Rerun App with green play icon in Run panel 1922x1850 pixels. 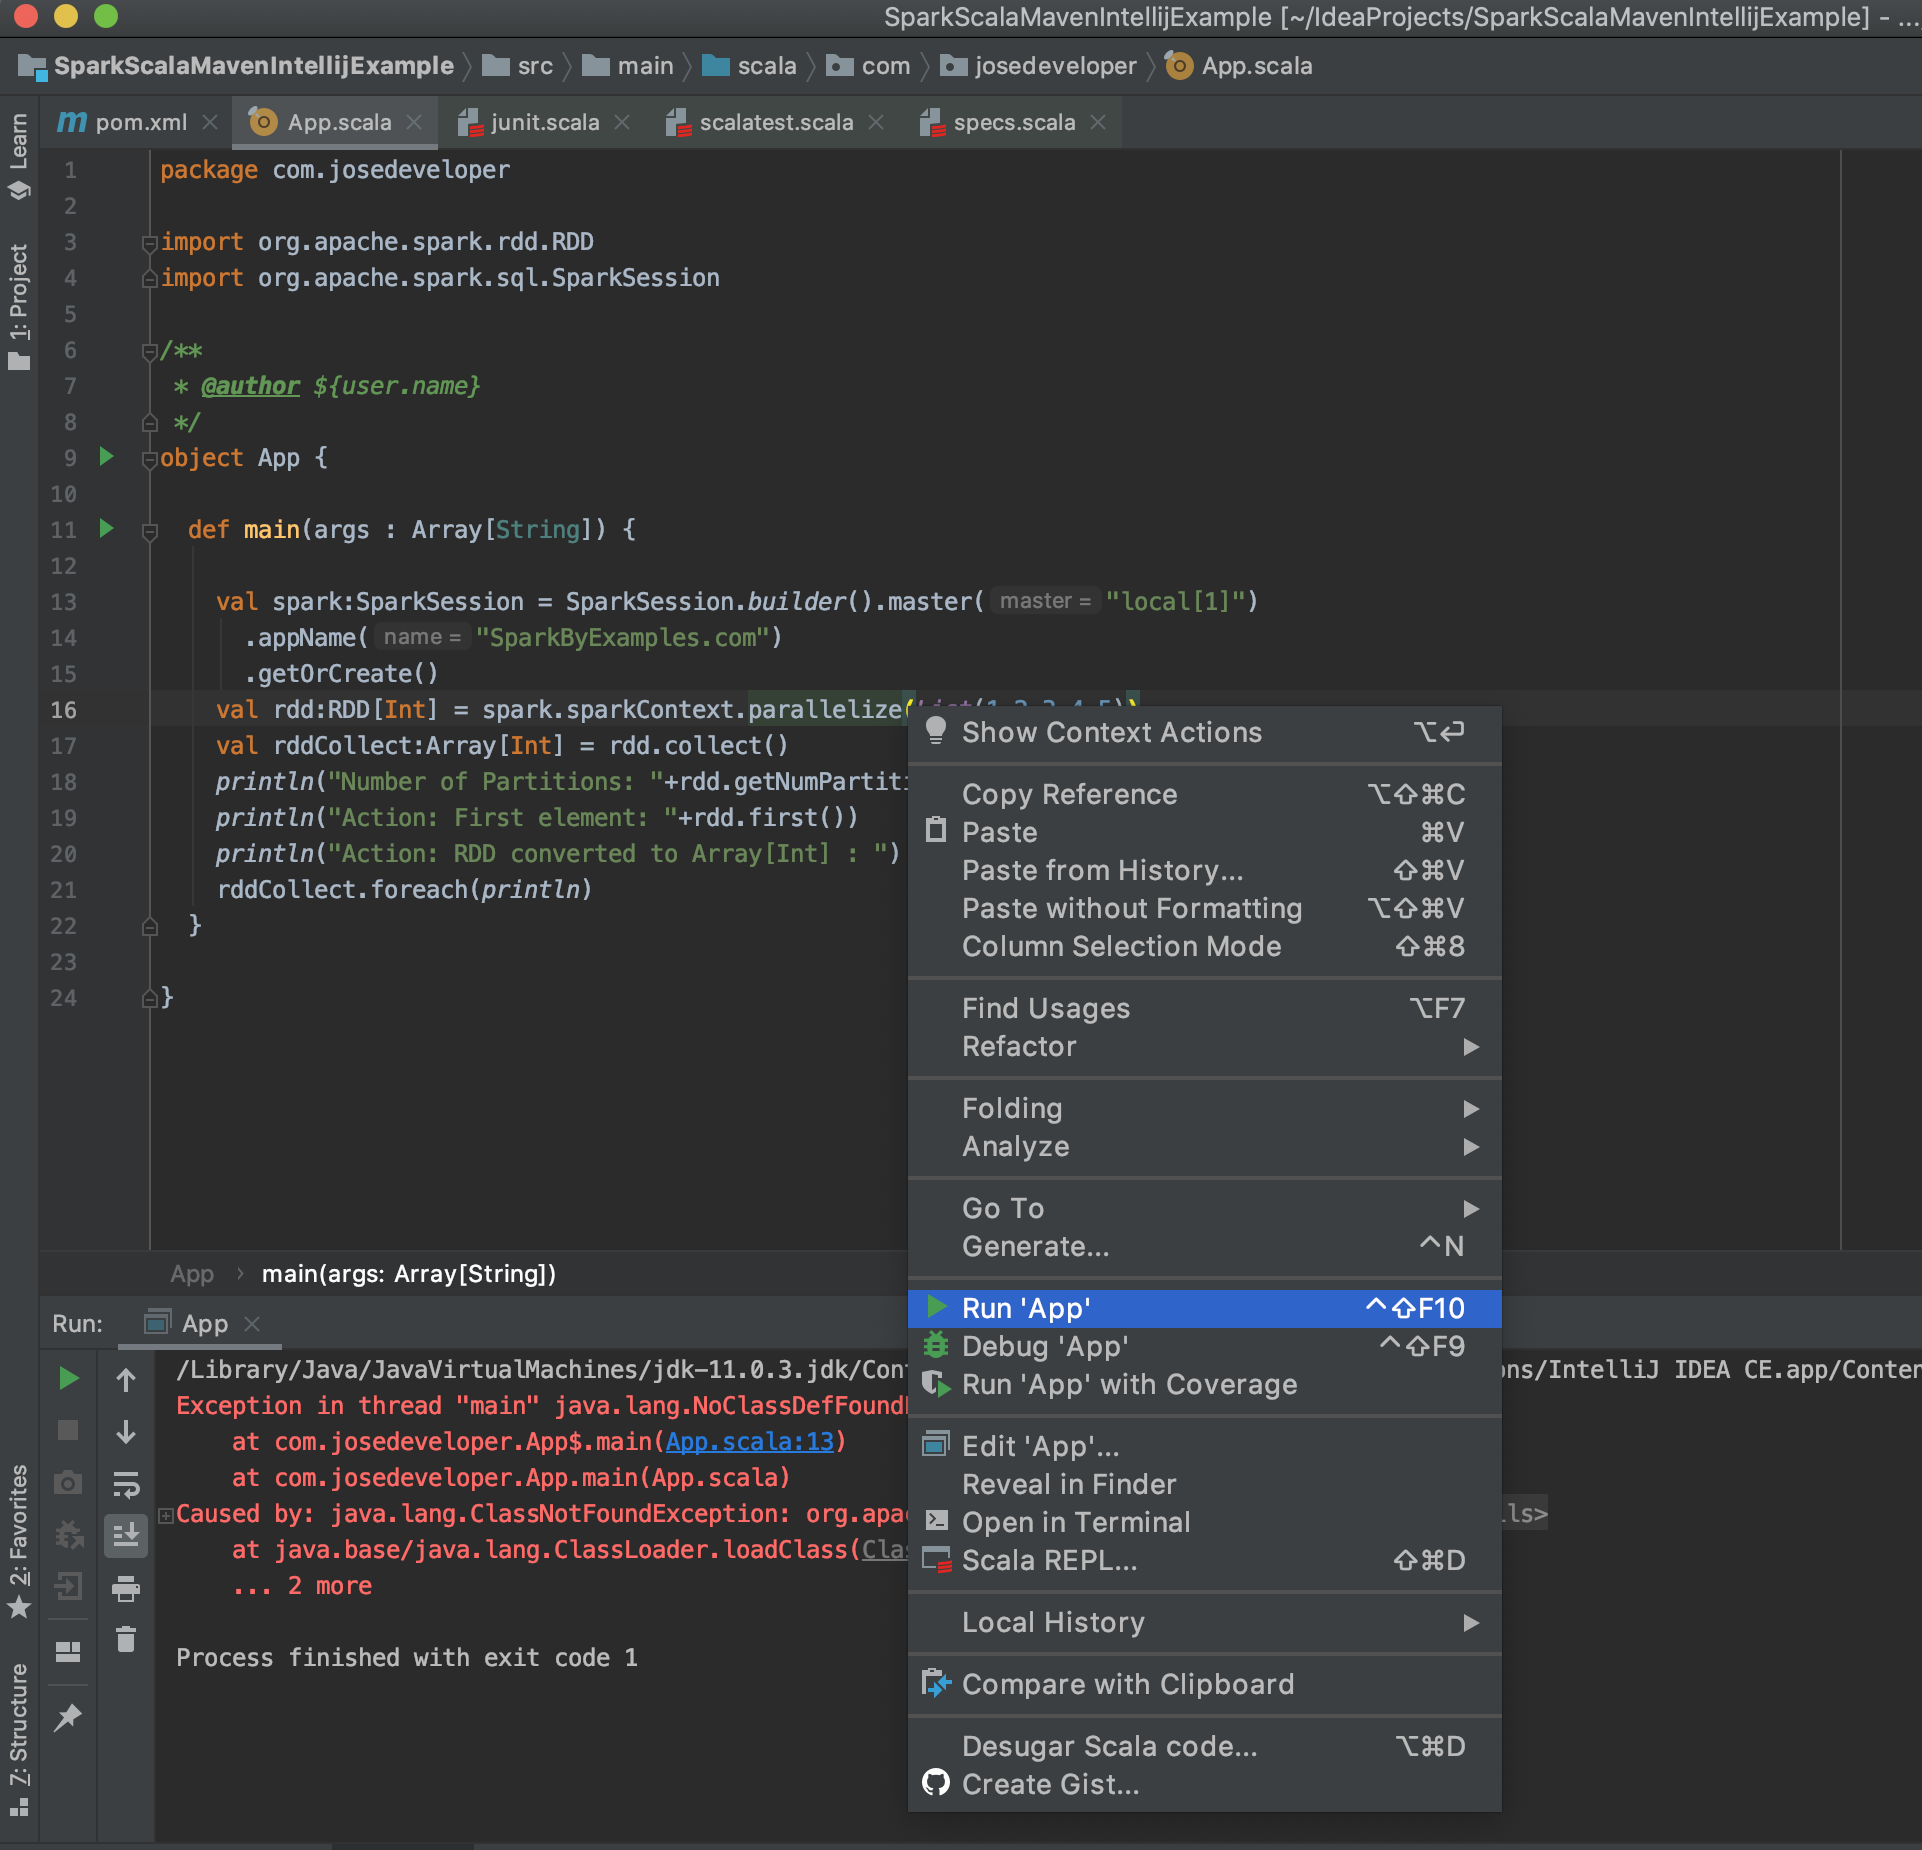click(68, 1379)
